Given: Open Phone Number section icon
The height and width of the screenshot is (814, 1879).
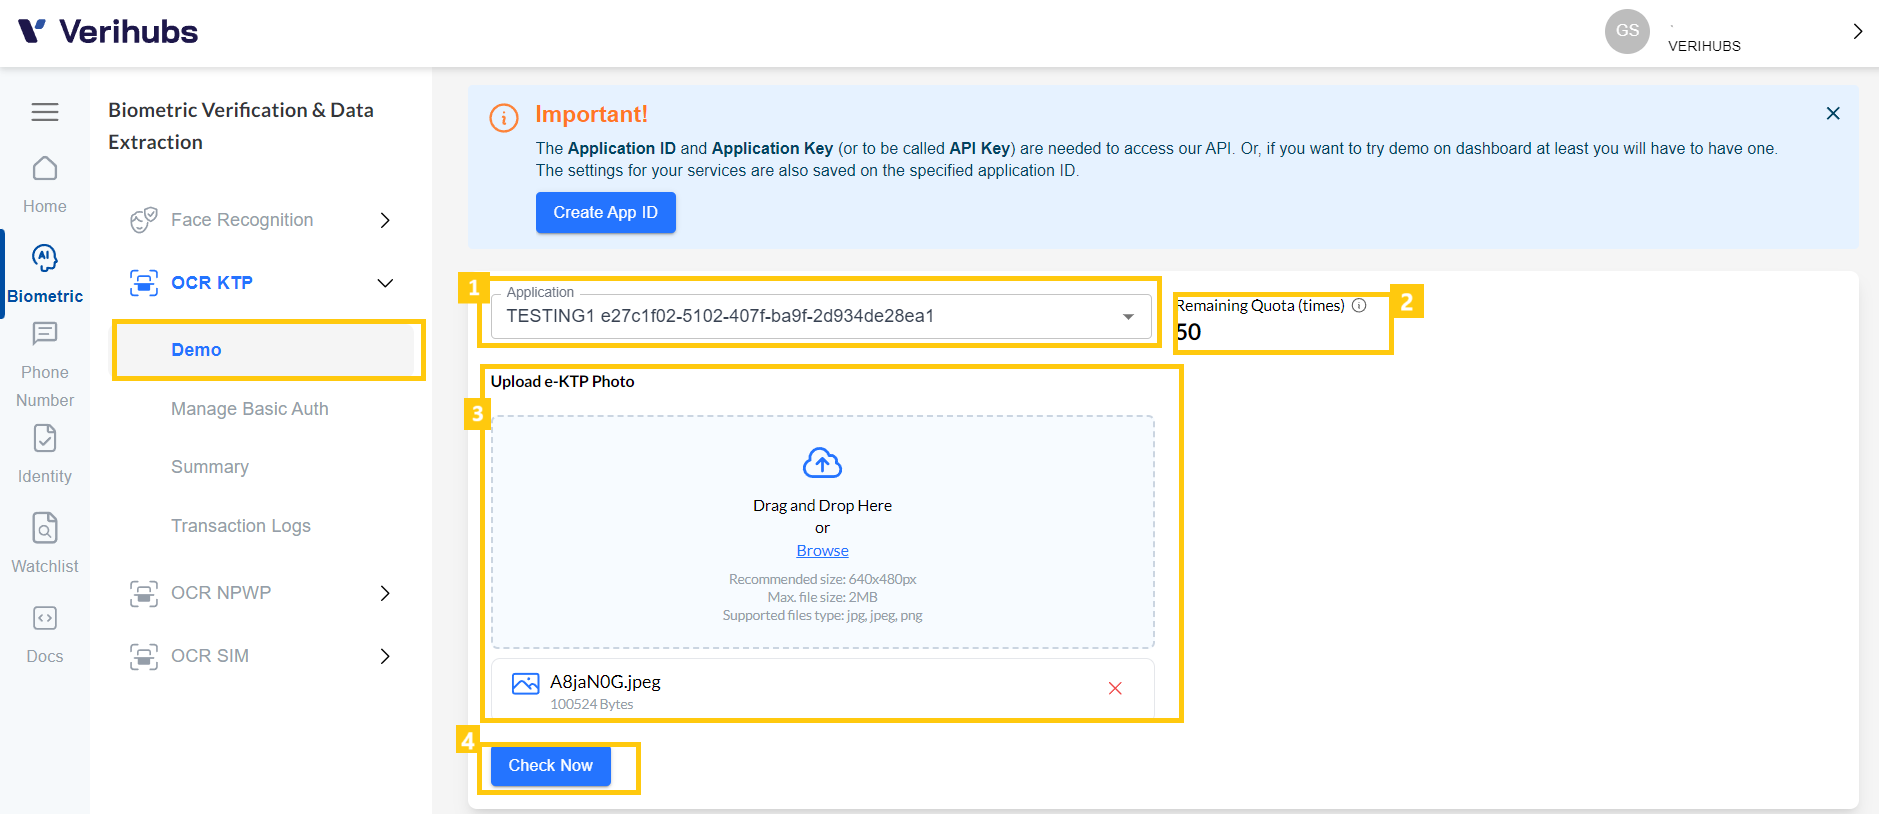Looking at the screenshot, I should pos(45,333).
